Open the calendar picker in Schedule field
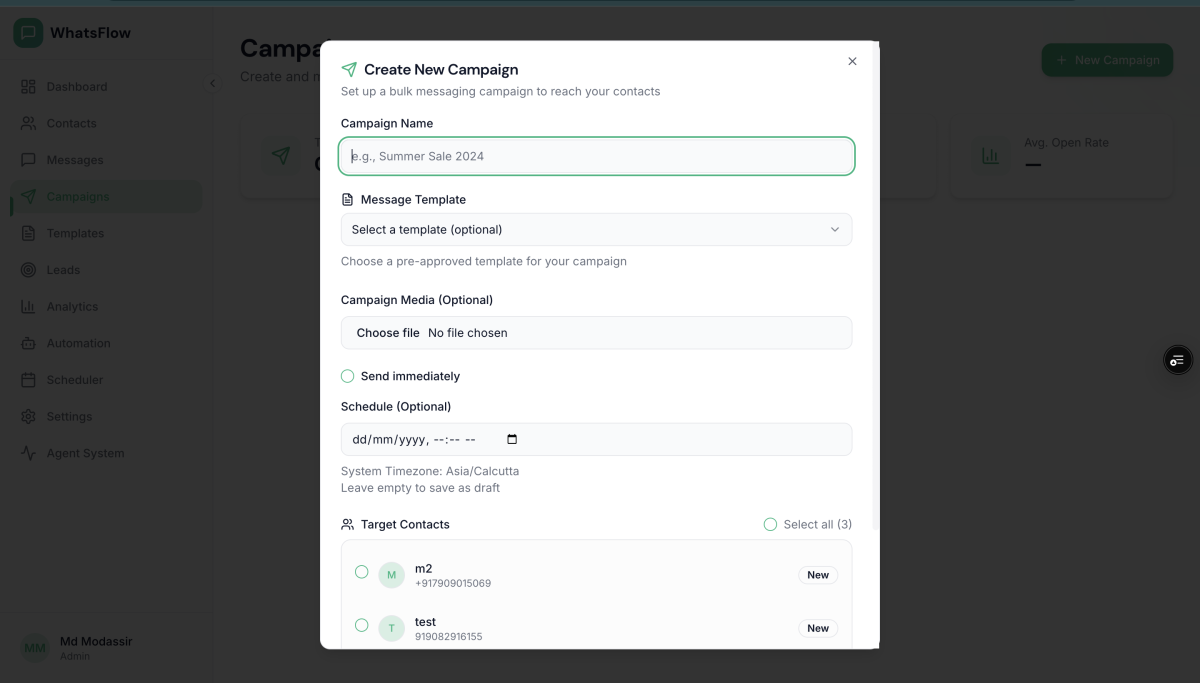 pyautogui.click(x=513, y=439)
